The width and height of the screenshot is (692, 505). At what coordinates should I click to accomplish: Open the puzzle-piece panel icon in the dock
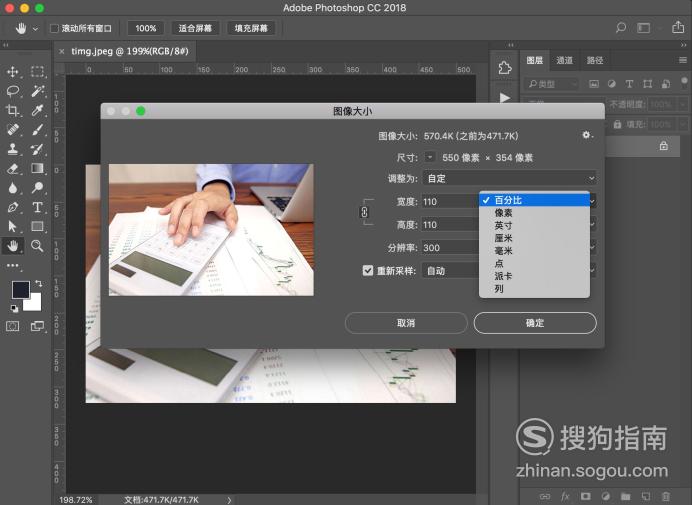505,68
